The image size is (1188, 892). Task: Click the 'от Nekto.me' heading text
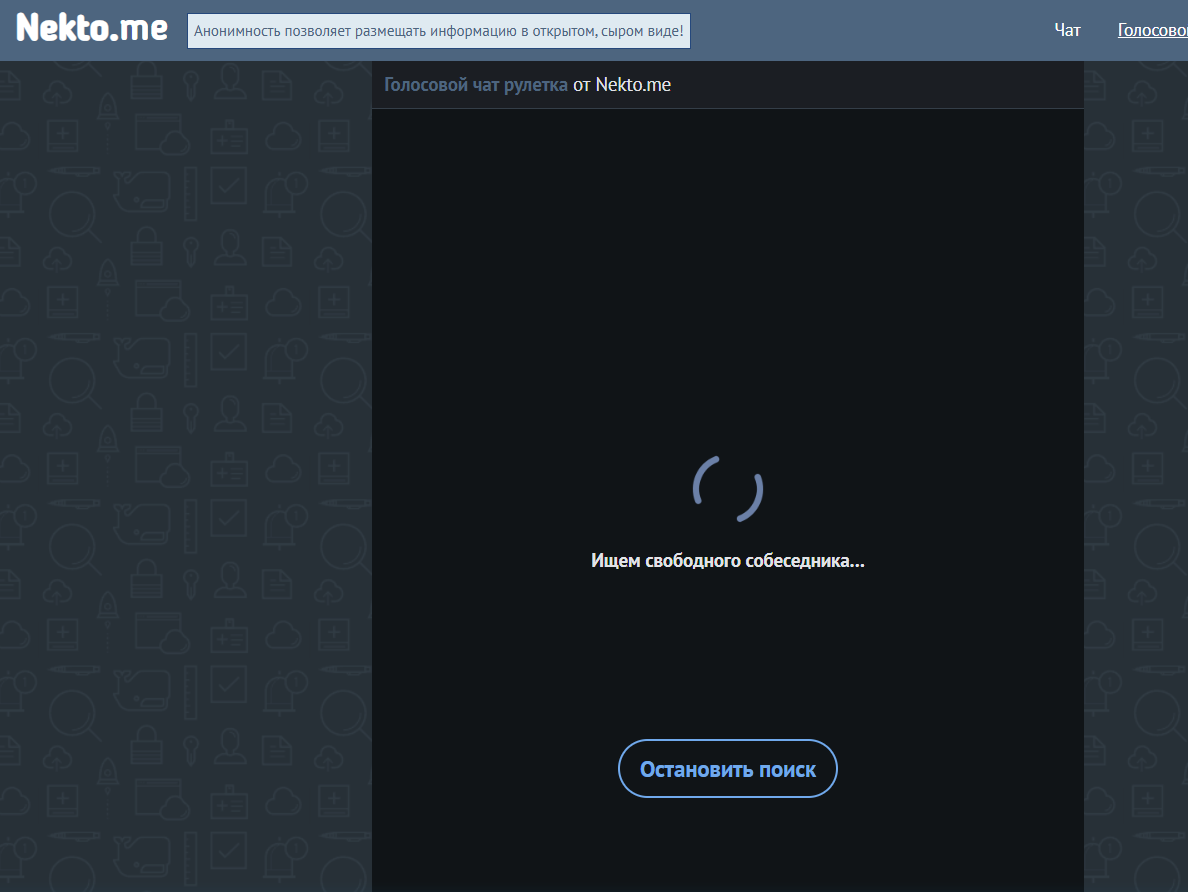pos(622,85)
